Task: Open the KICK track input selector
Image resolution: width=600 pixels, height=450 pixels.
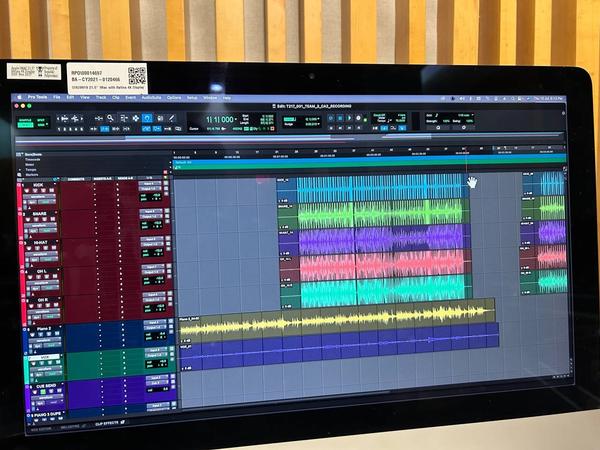Action: point(149,185)
